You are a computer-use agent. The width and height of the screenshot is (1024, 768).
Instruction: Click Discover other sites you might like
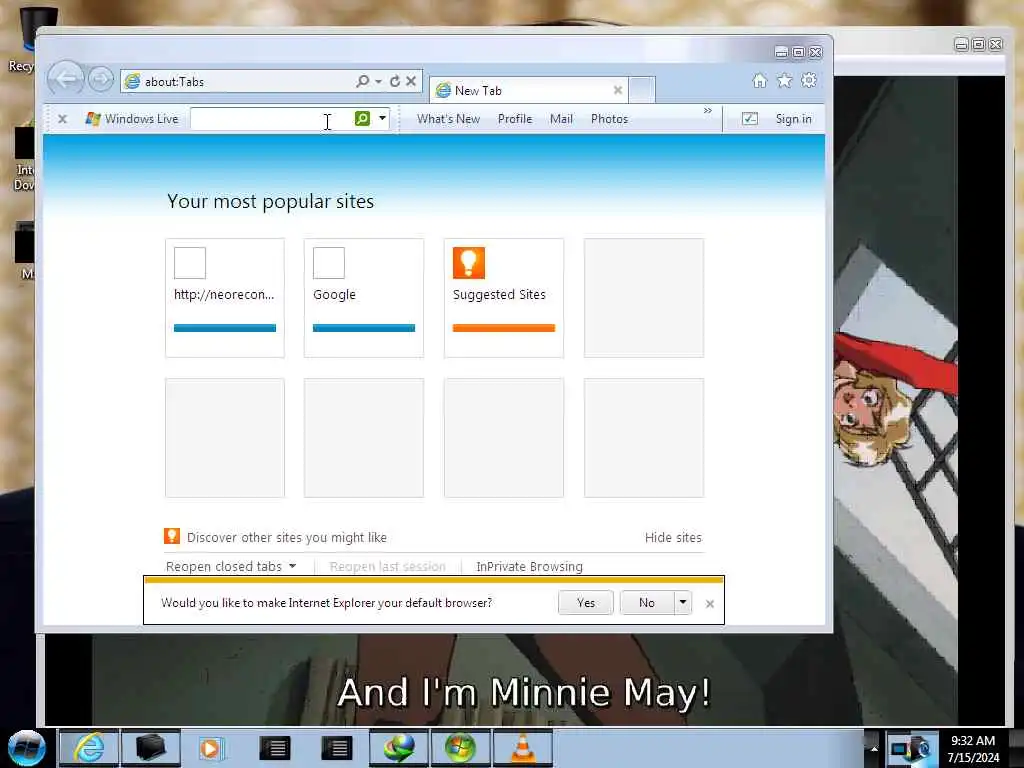pos(287,537)
